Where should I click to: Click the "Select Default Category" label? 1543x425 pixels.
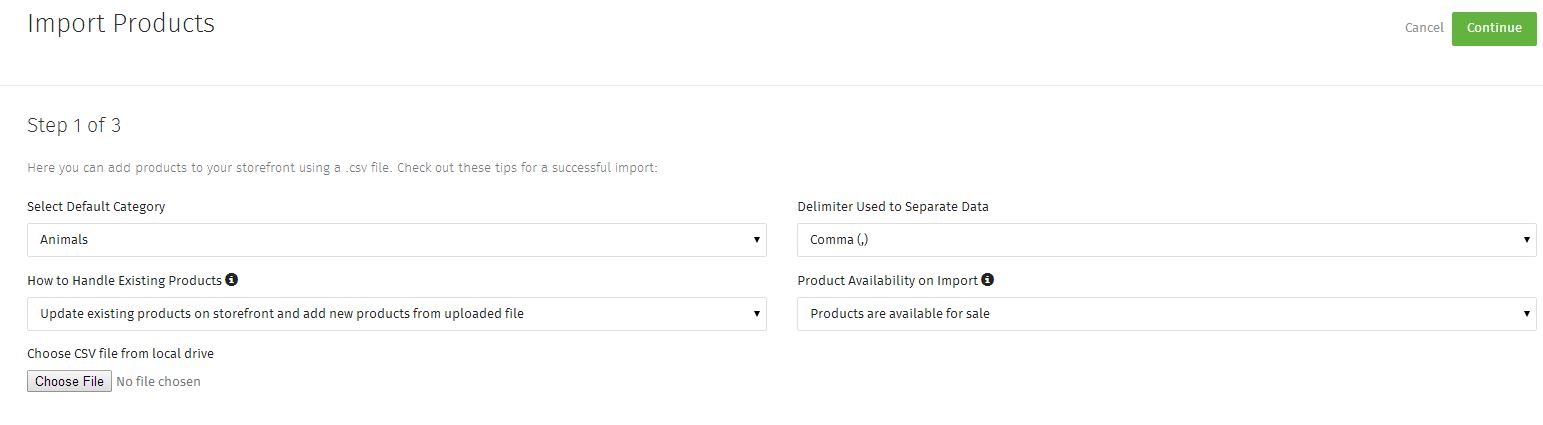96,207
